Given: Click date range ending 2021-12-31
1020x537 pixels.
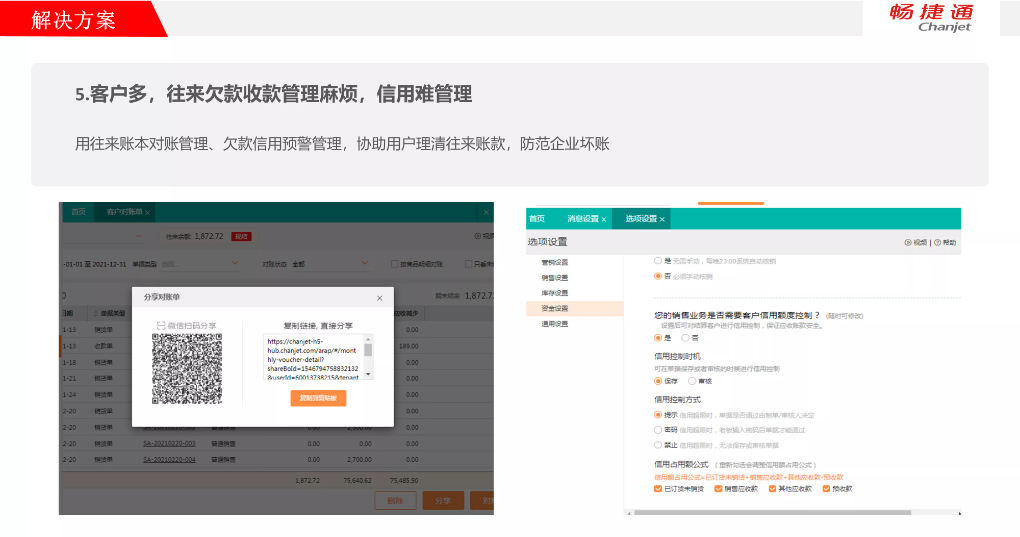Looking at the screenshot, I should coord(95,264).
